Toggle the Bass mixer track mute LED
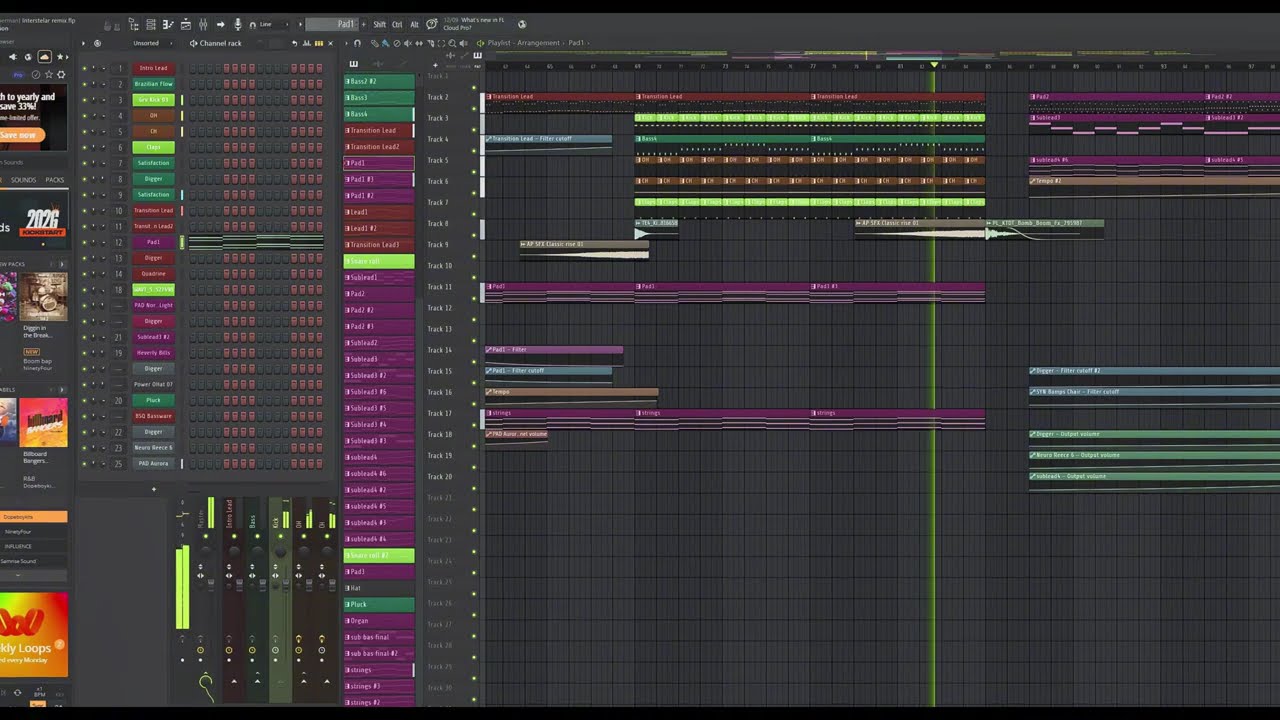The height and width of the screenshot is (720, 1280). tap(257, 537)
